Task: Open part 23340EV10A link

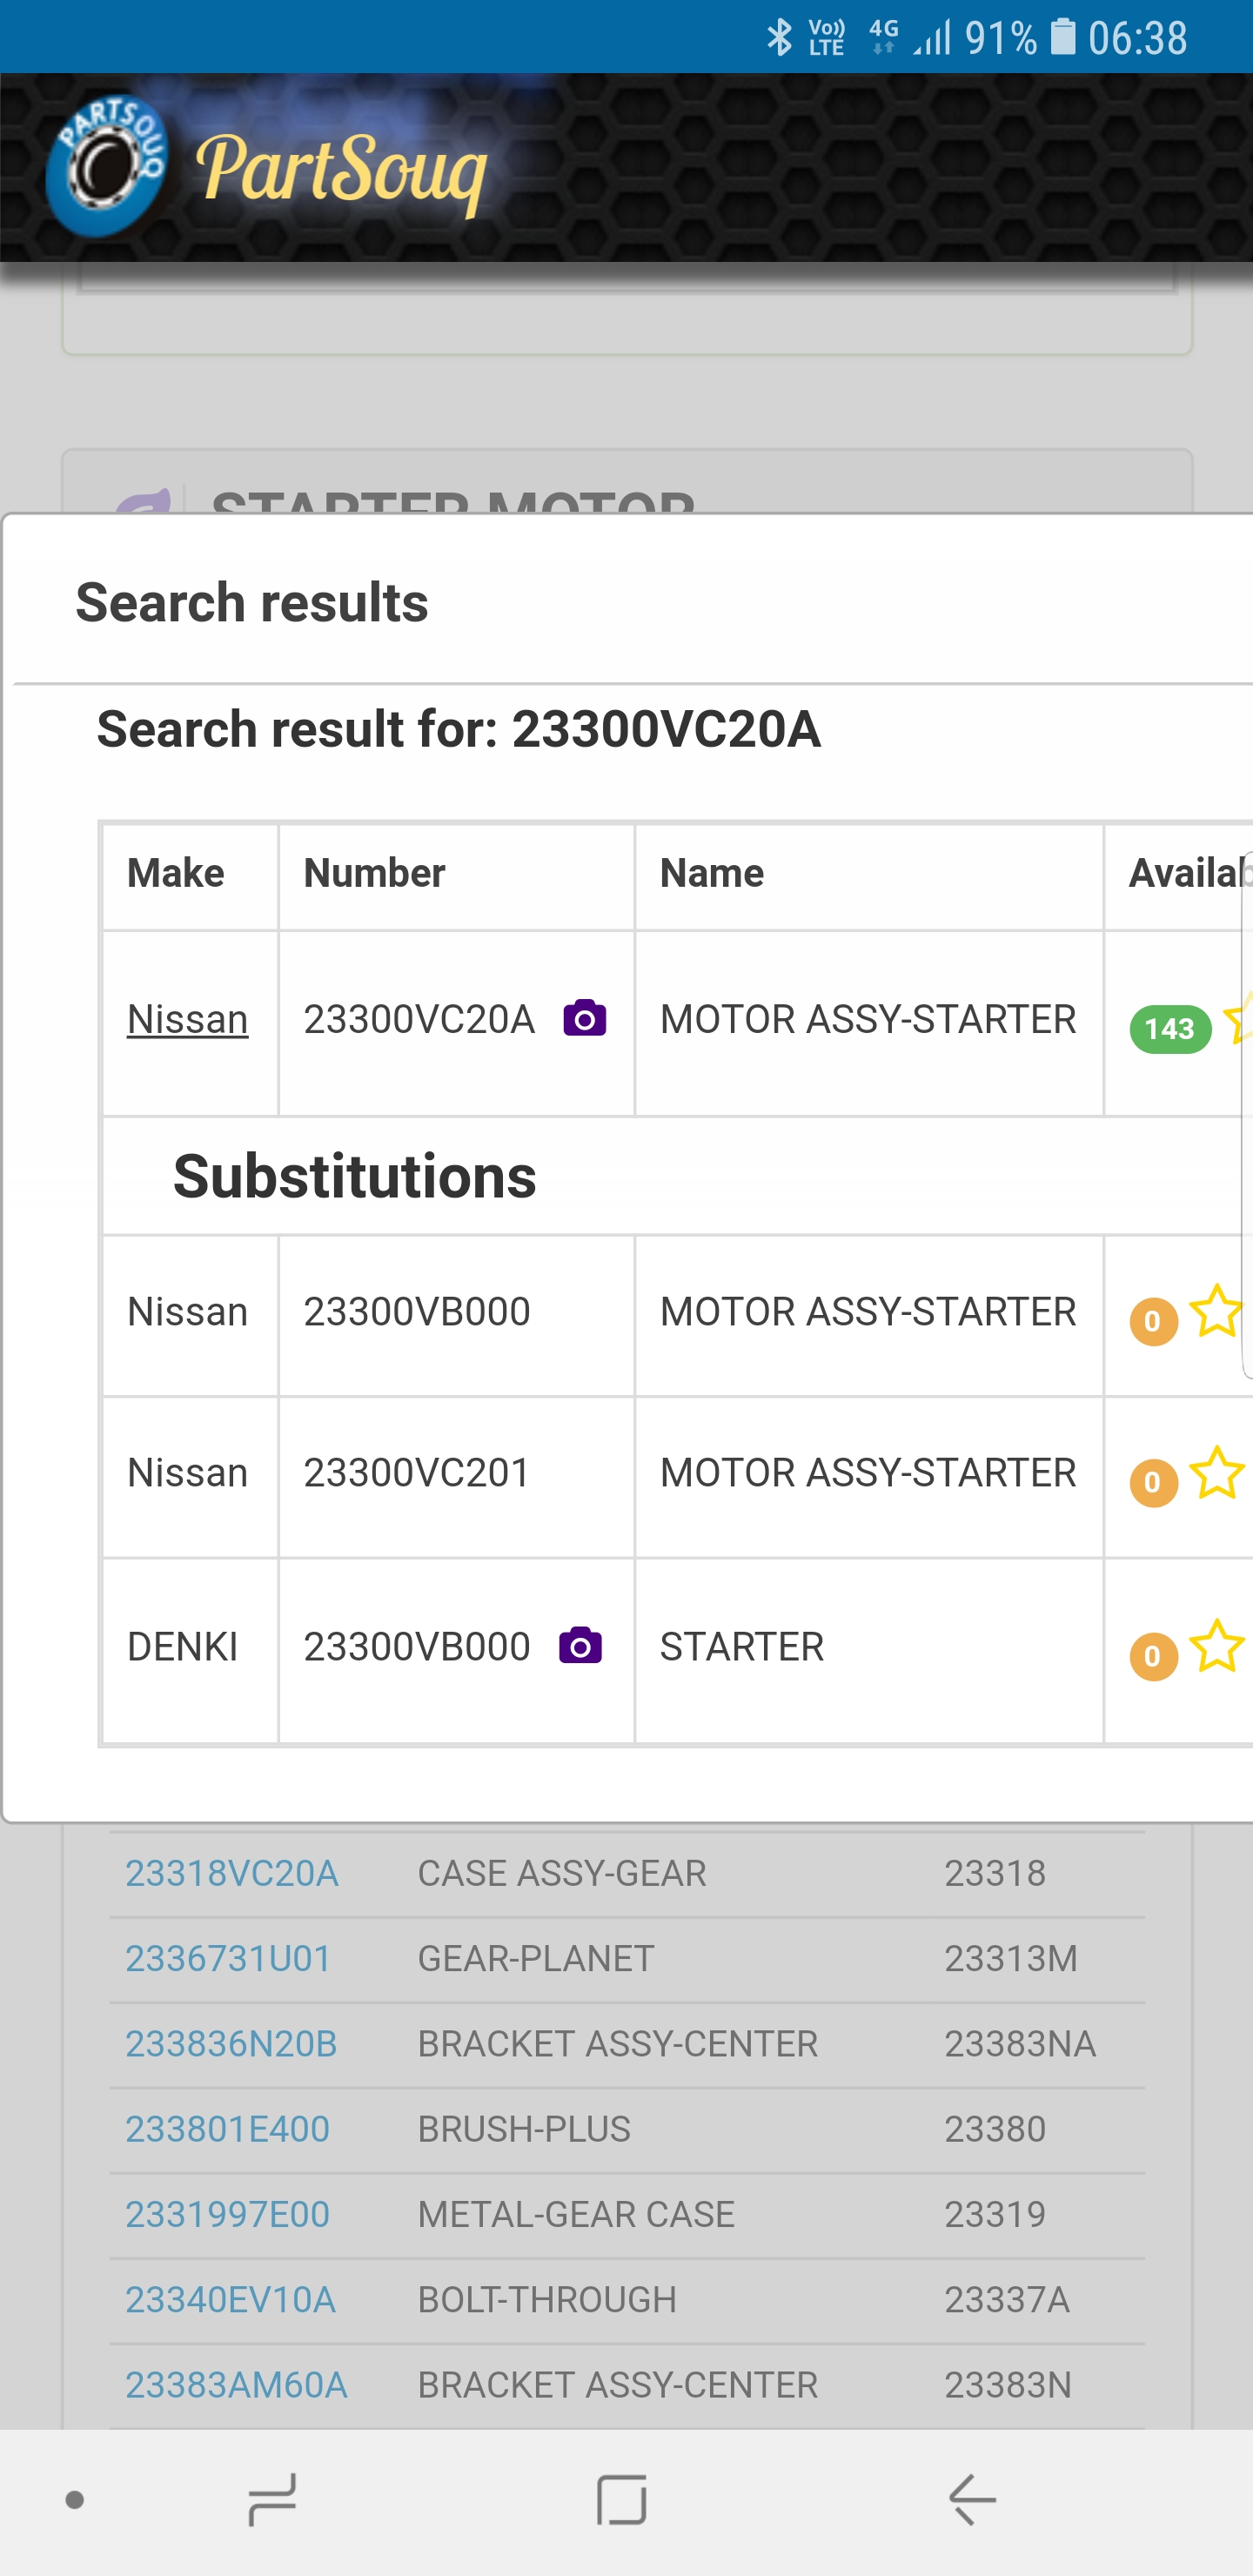Action: click(x=230, y=2299)
